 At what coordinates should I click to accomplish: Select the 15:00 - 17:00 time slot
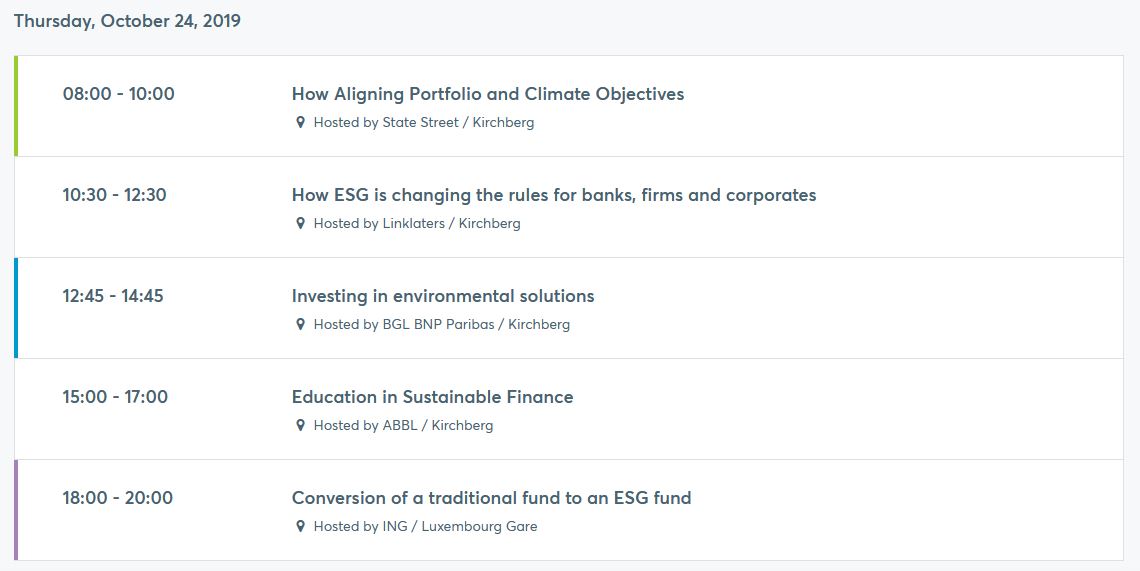pyautogui.click(x=115, y=397)
